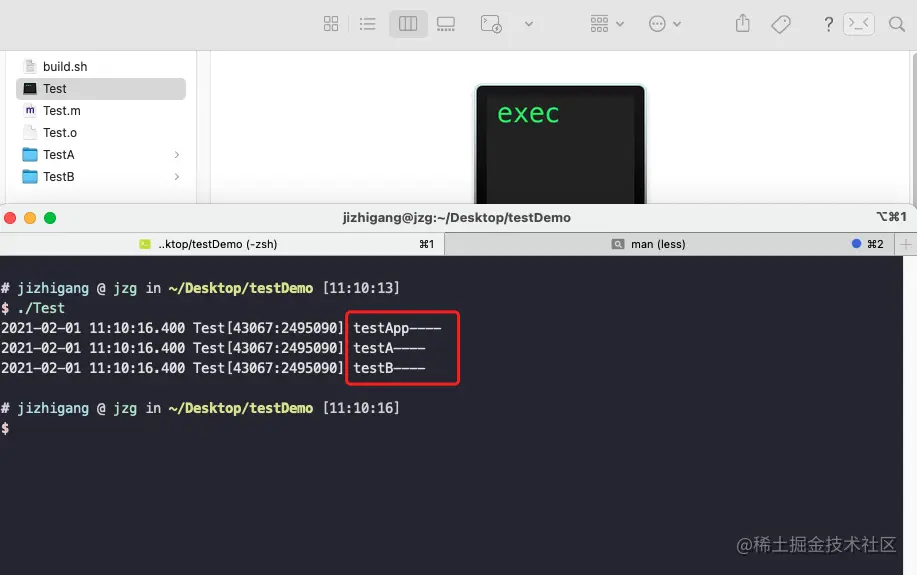917x575 pixels.
Task: Open the Finder group-by menu
Action: [x=606, y=24]
